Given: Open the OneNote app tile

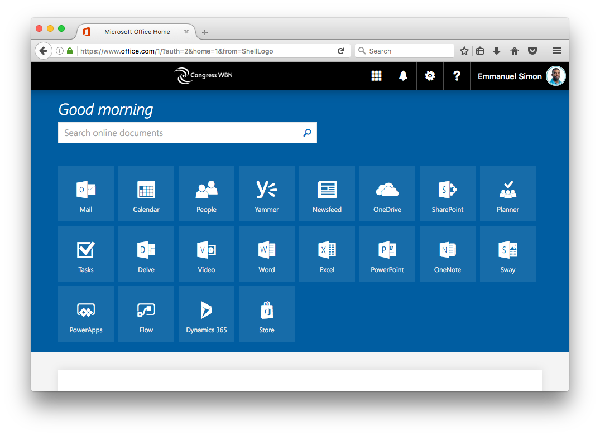Looking at the screenshot, I should (447, 253).
